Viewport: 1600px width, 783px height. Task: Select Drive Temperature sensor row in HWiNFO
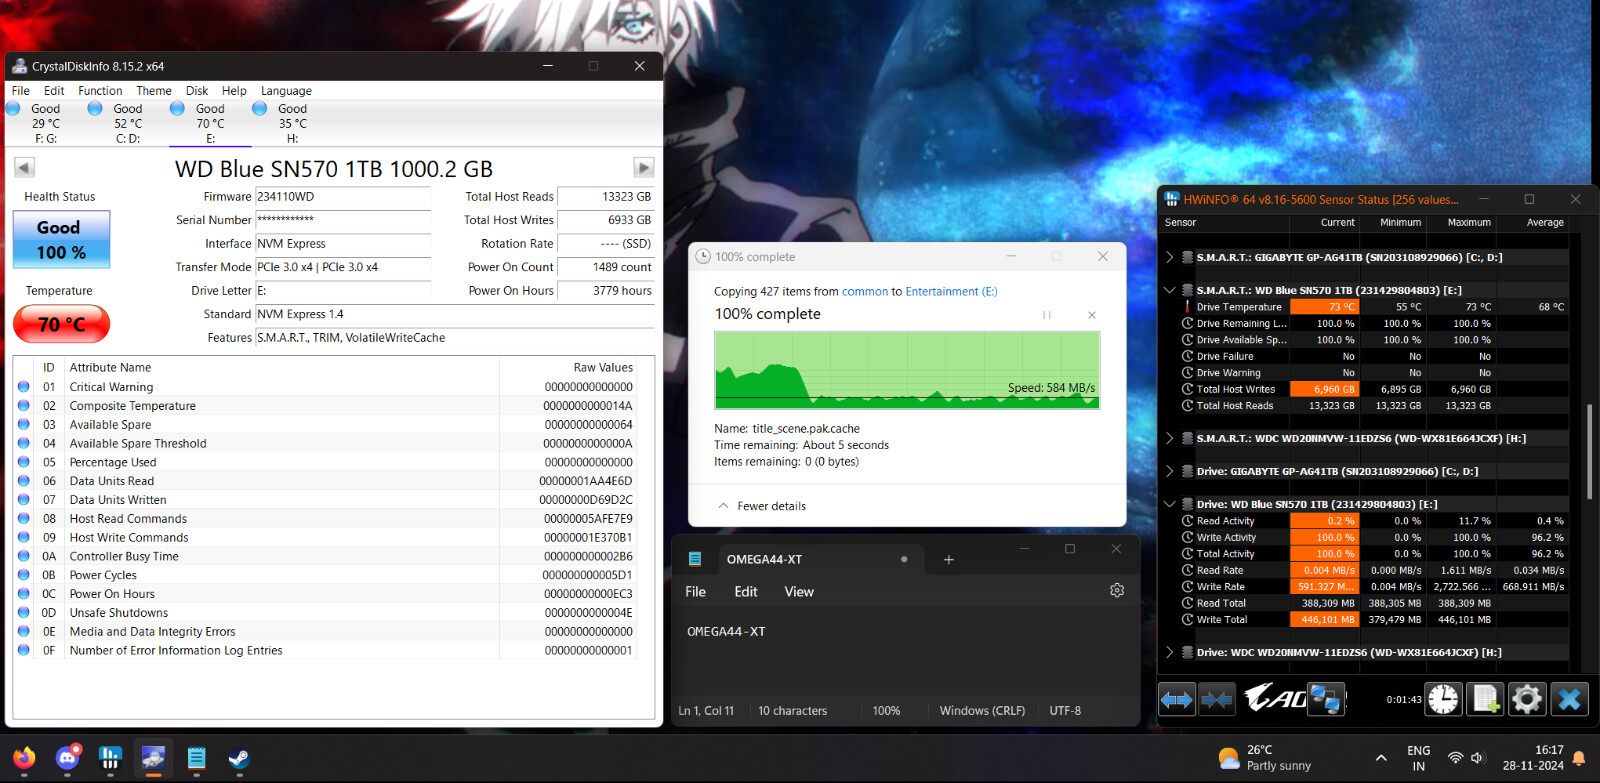pos(1374,307)
